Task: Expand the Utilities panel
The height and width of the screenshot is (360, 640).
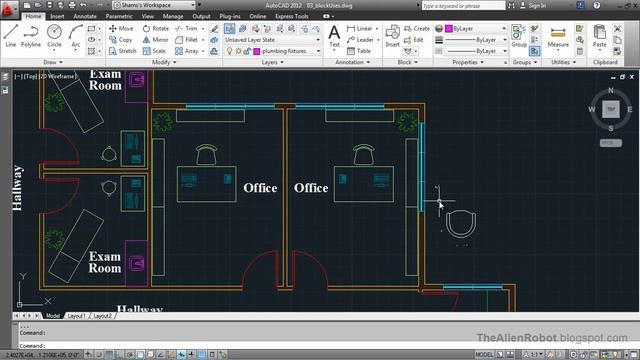Action: 564,62
